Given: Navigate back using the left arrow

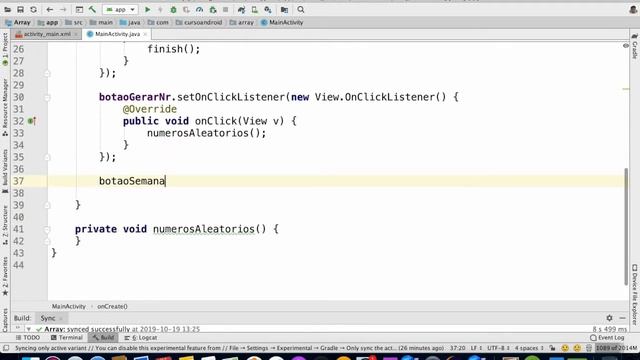Looking at the screenshot, I should coord(50,9).
